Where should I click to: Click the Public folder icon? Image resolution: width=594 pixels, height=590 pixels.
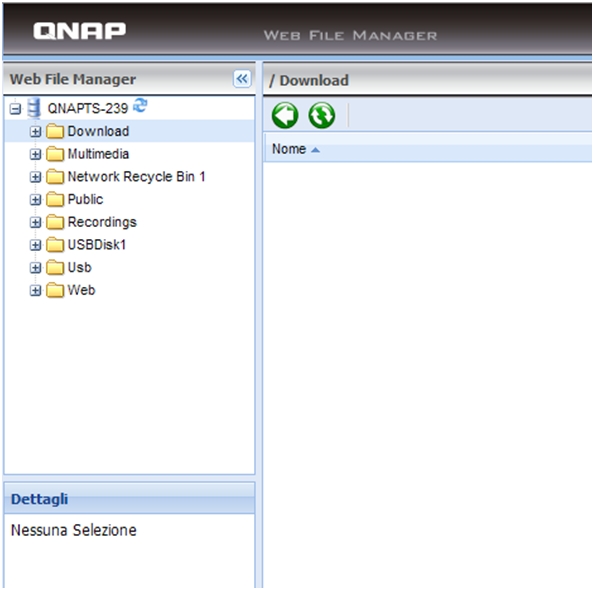tap(55, 200)
